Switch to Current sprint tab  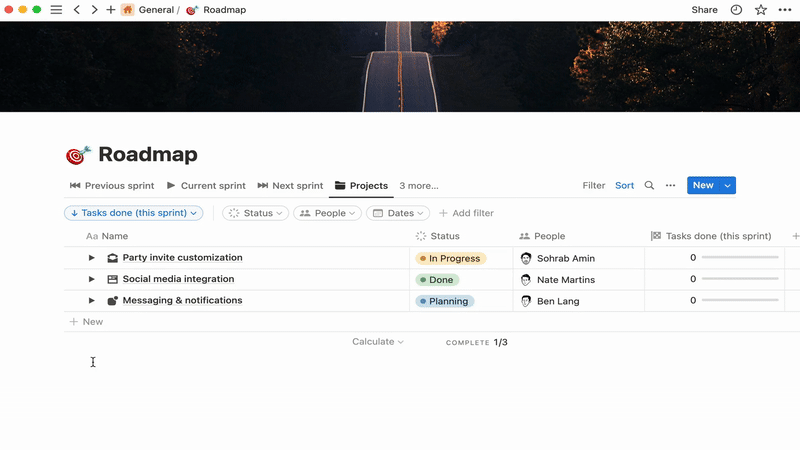206,186
